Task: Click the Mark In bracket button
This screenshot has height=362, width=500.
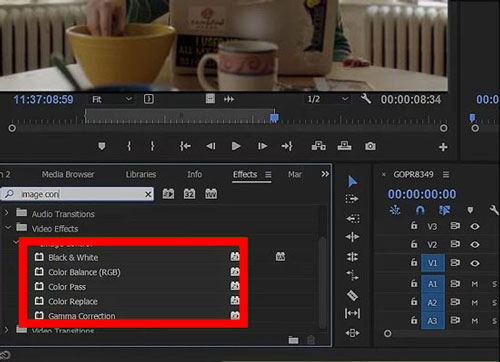Action: click(129, 146)
